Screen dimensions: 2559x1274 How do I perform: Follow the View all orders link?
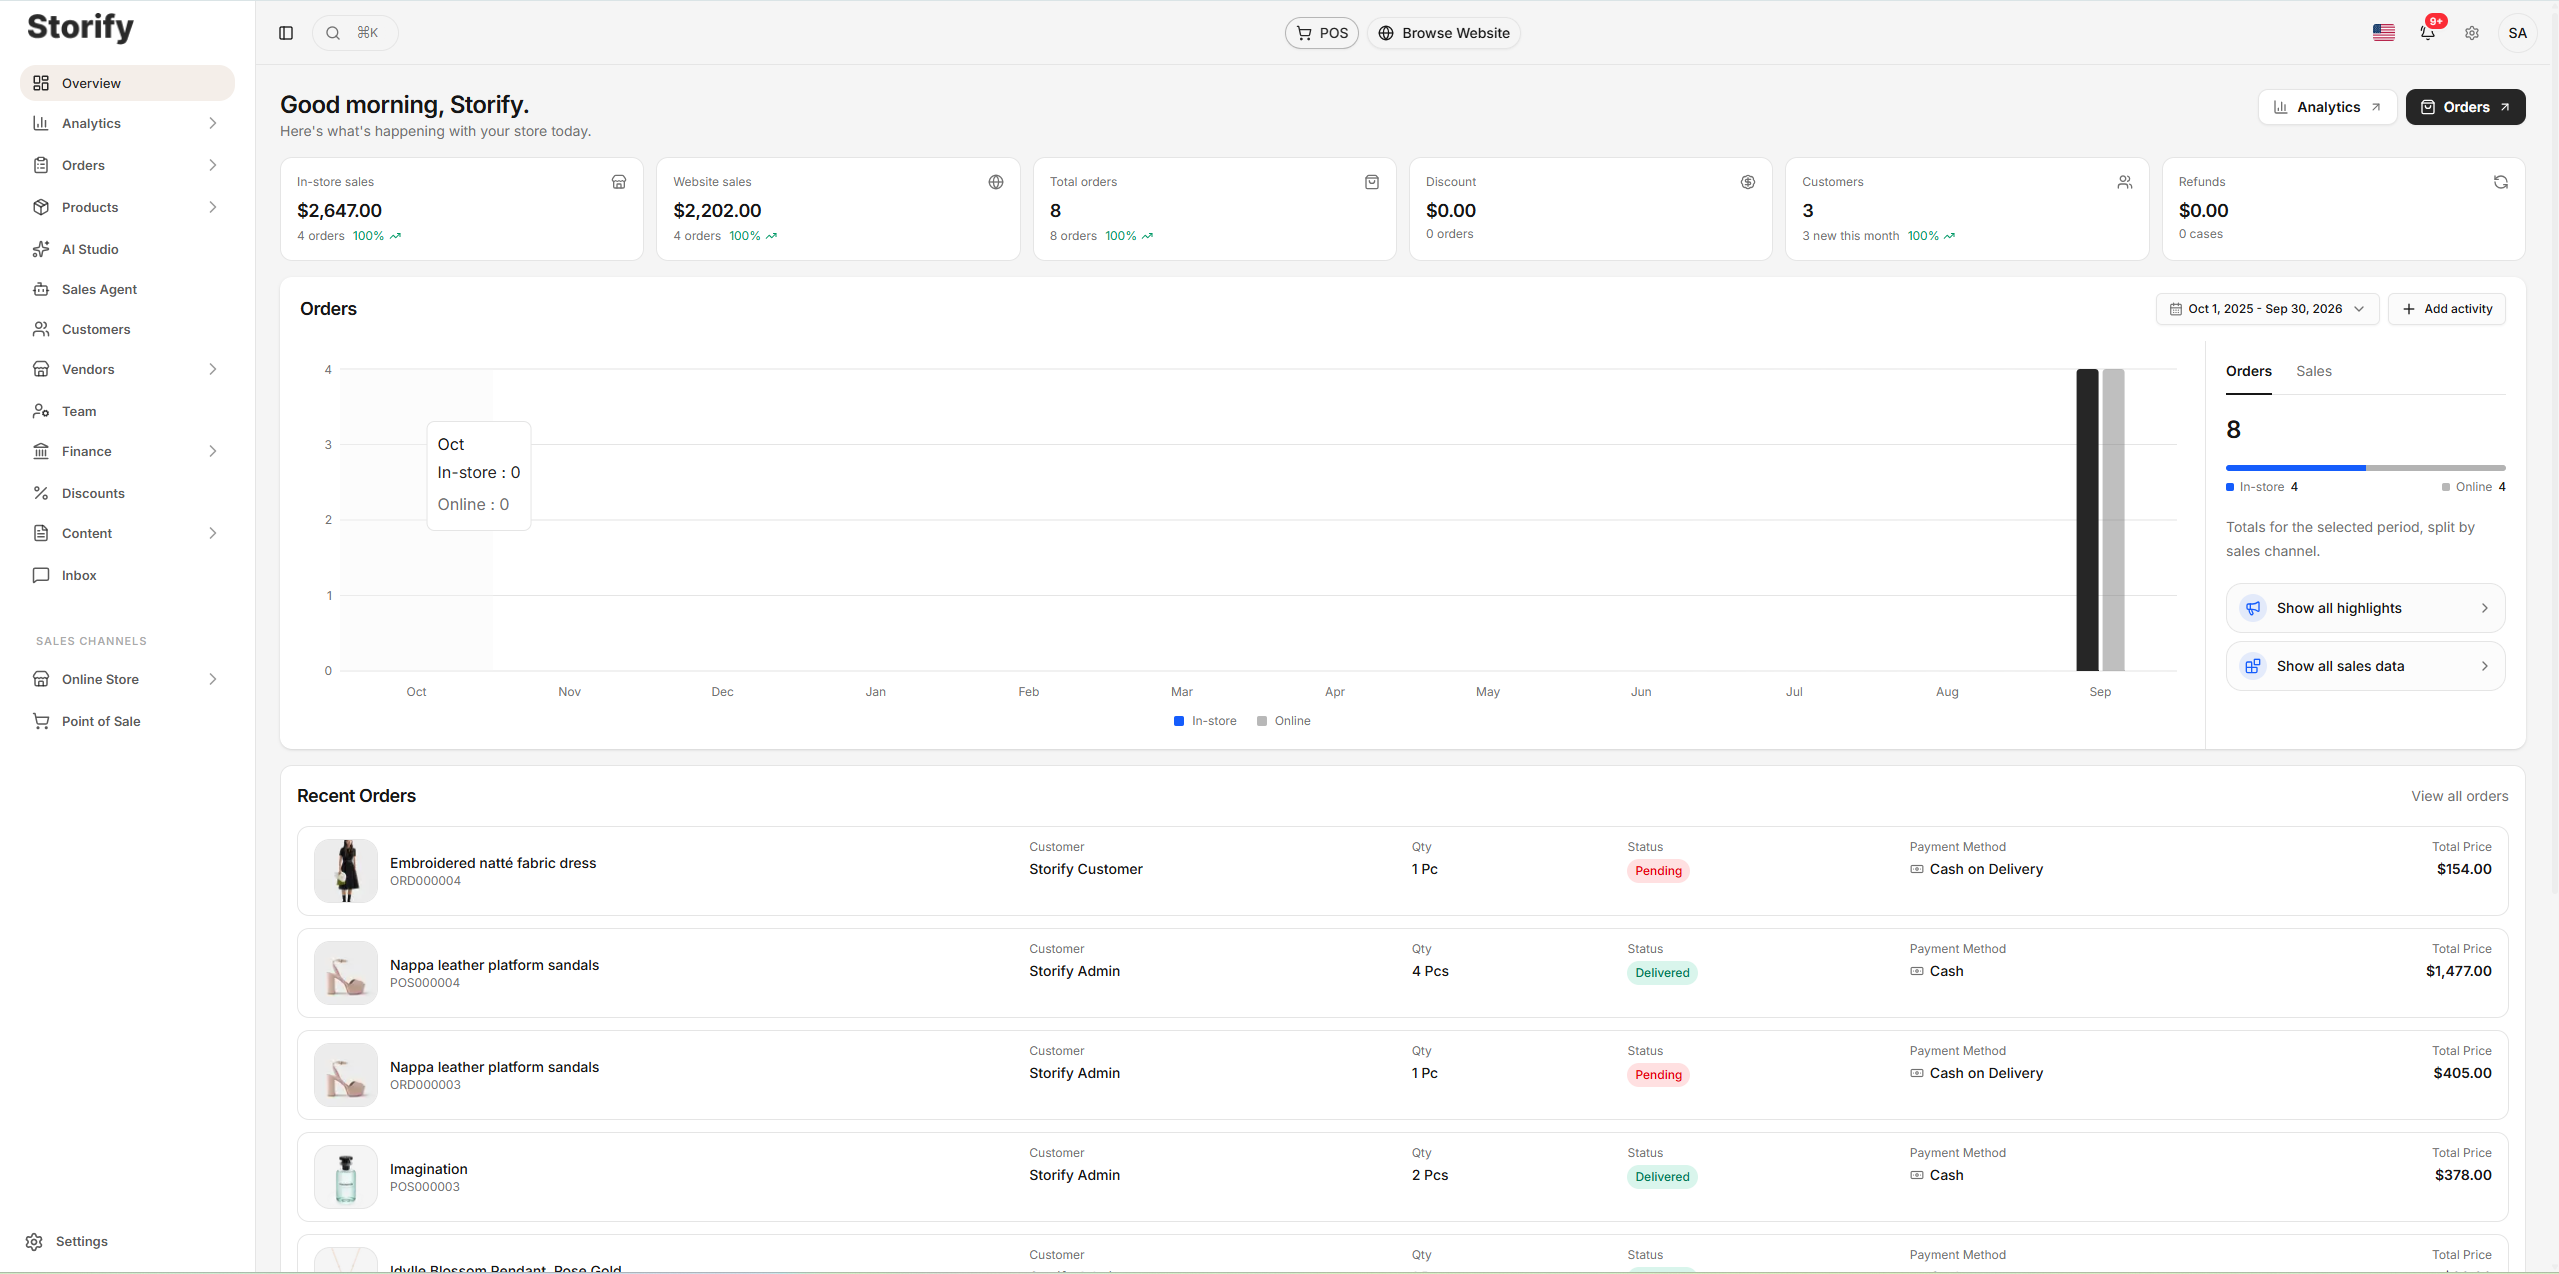pyautogui.click(x=2460, y=796)
